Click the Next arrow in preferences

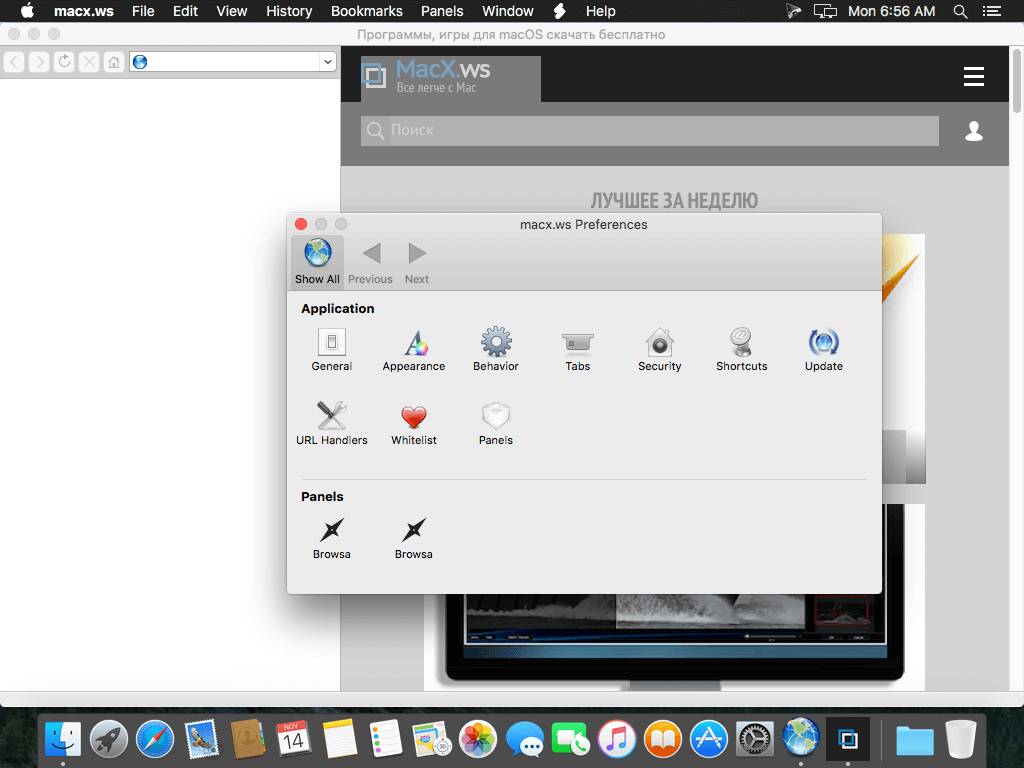pyautogui.click(x=417, y=263)
